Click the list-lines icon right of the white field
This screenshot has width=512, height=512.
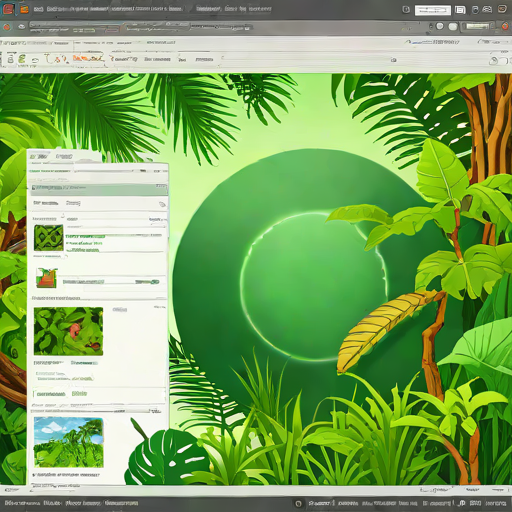(x=460, y=10)
